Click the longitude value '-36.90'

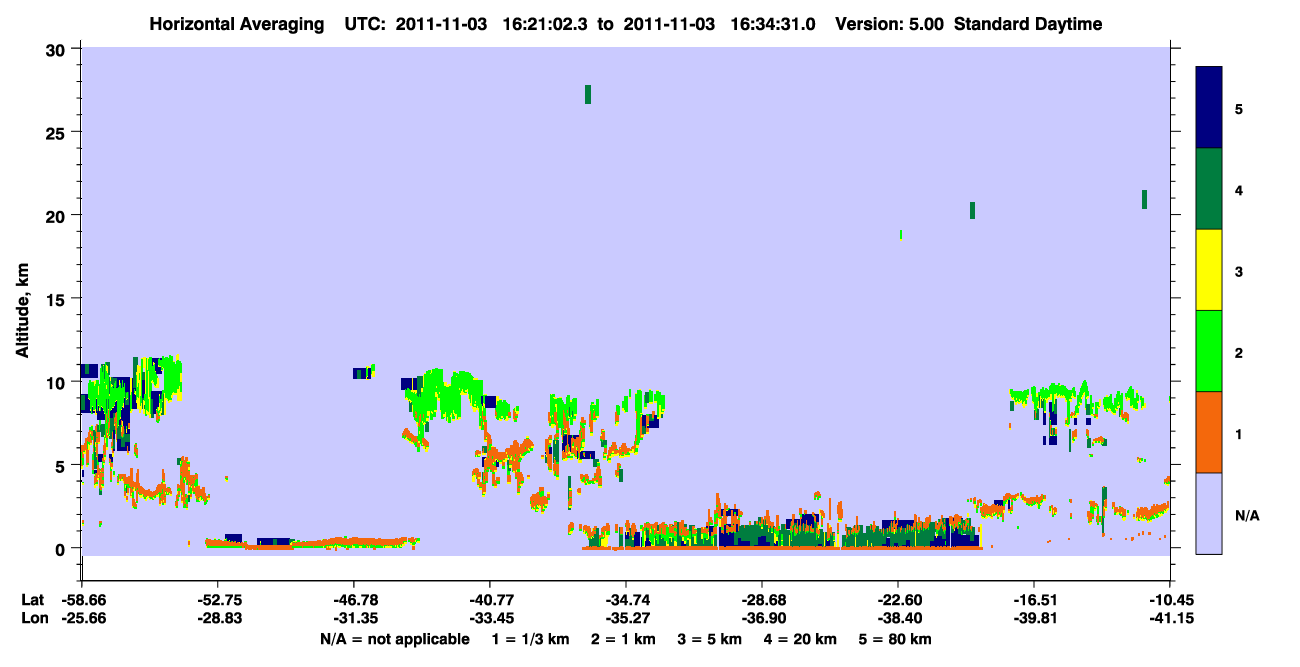coord(762,619)
